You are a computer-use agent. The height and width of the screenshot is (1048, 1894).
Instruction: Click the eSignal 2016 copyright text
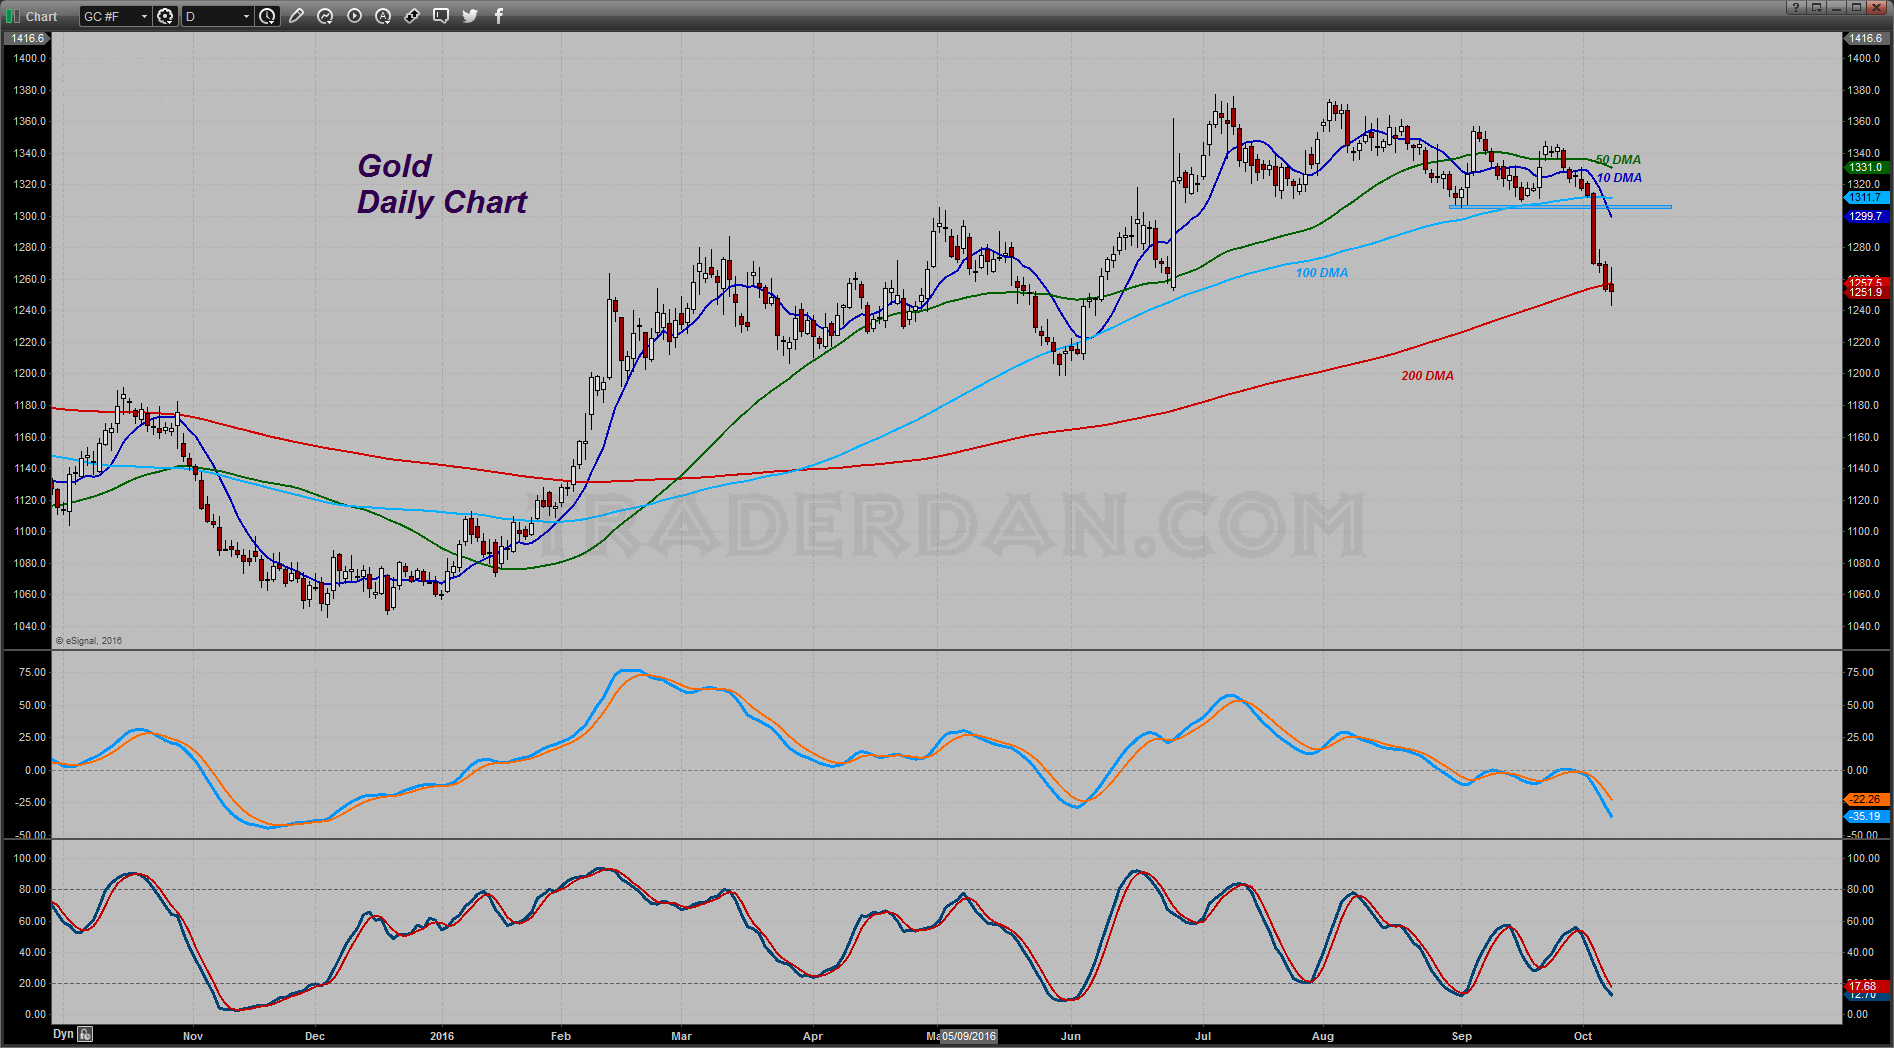[89, 641]
